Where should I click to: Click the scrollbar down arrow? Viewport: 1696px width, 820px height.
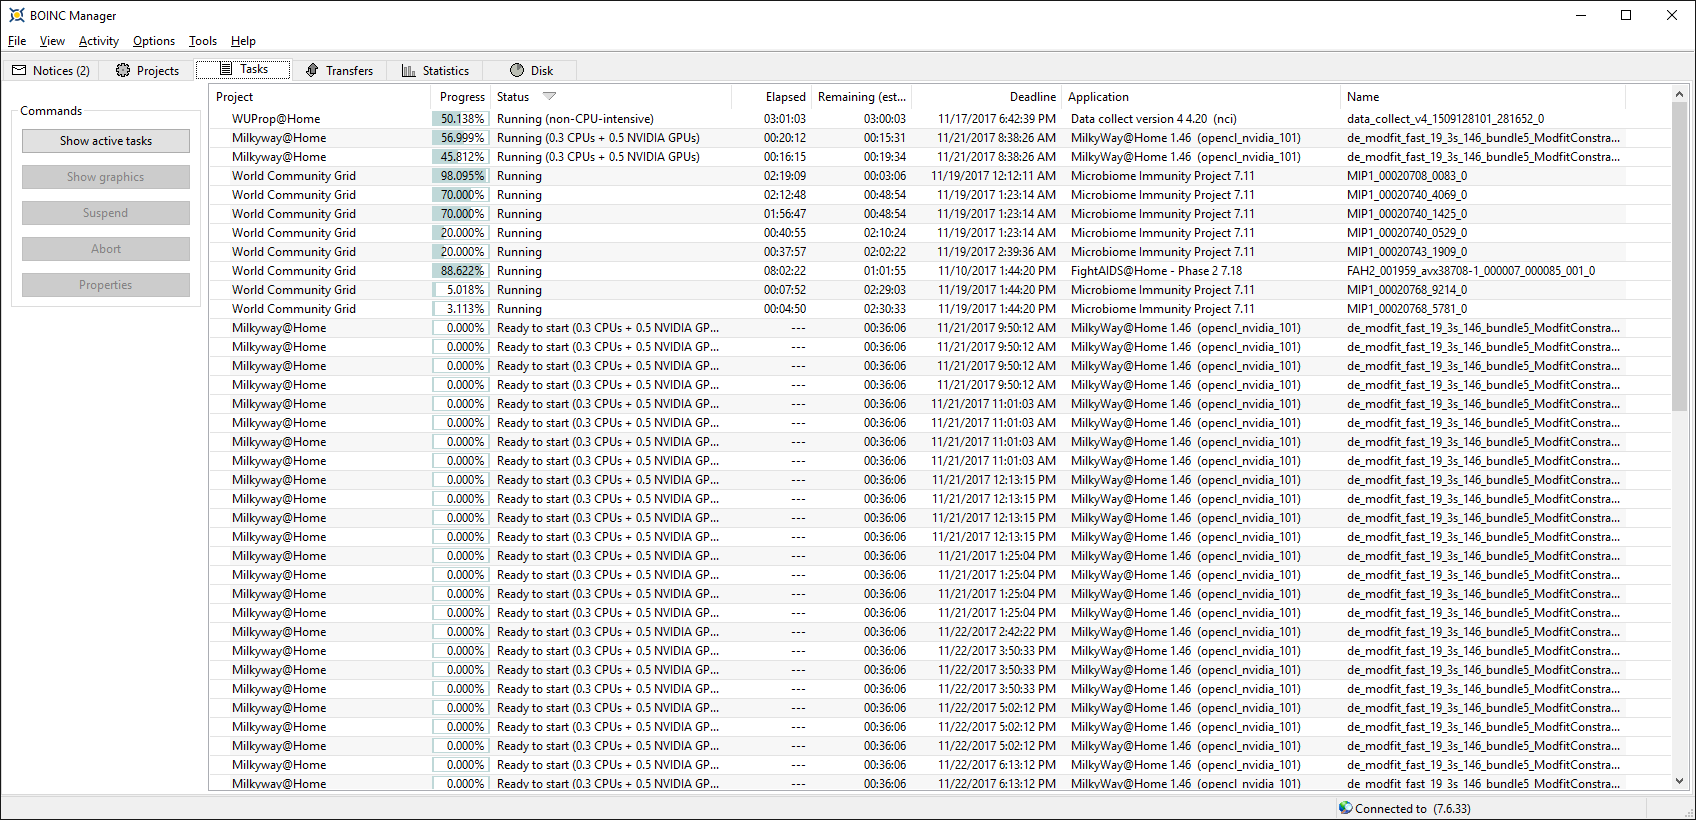pos(1679,782)
